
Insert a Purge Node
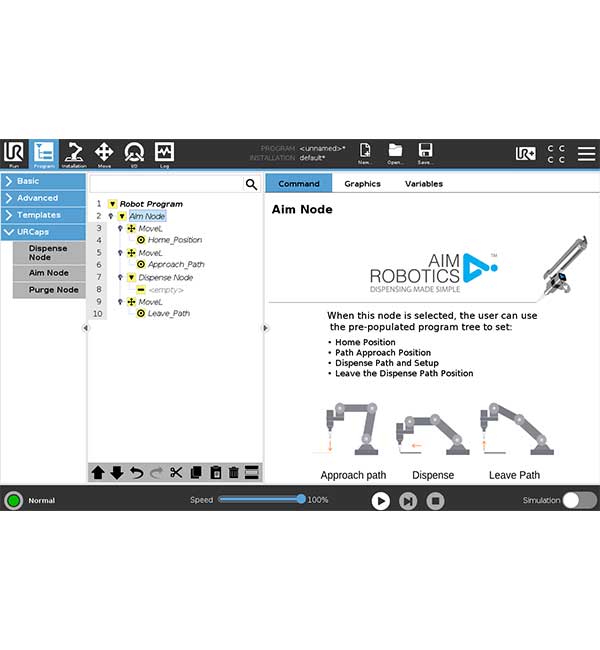(49, 290)
